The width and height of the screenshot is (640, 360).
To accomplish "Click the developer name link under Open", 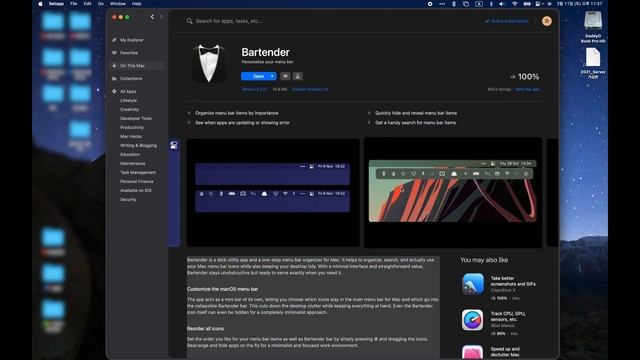I will [310, 89].
